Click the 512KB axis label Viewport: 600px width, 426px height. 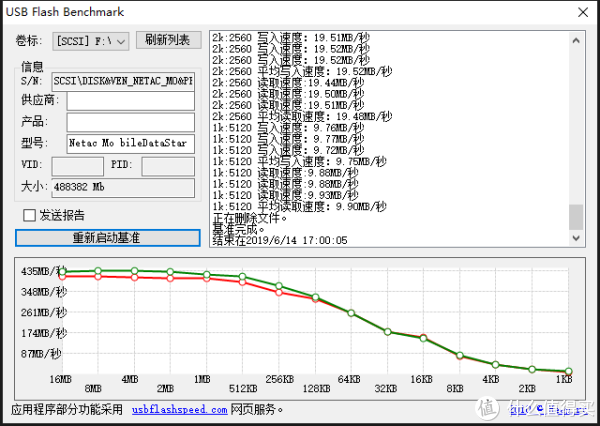point(243,389)
